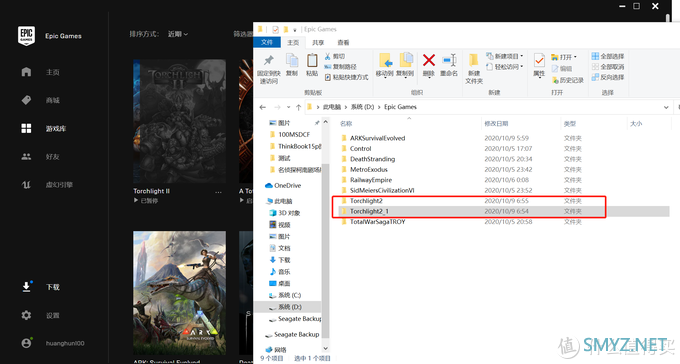
Task: Open the Settings gear icon
Action: coord(26,315)
